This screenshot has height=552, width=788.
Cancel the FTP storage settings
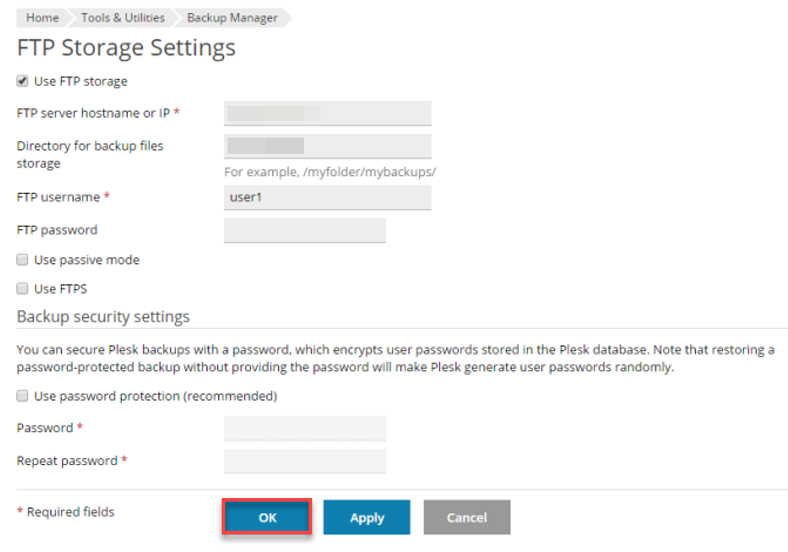467,518
